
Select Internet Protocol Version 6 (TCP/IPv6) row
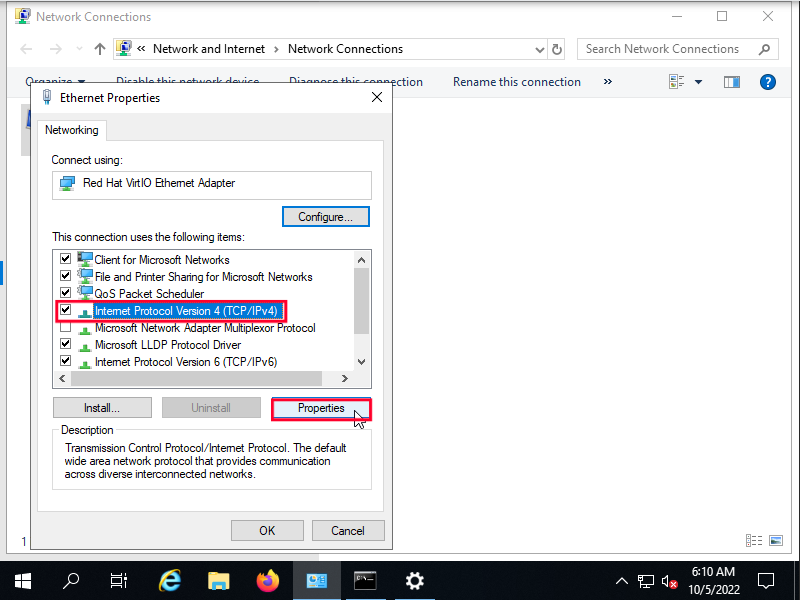click(186, 362)
